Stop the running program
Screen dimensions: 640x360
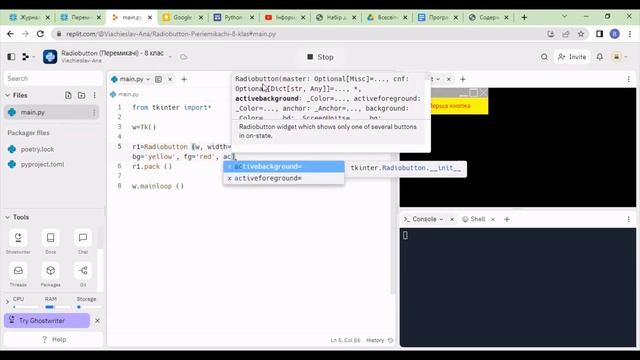pos(320,57)
